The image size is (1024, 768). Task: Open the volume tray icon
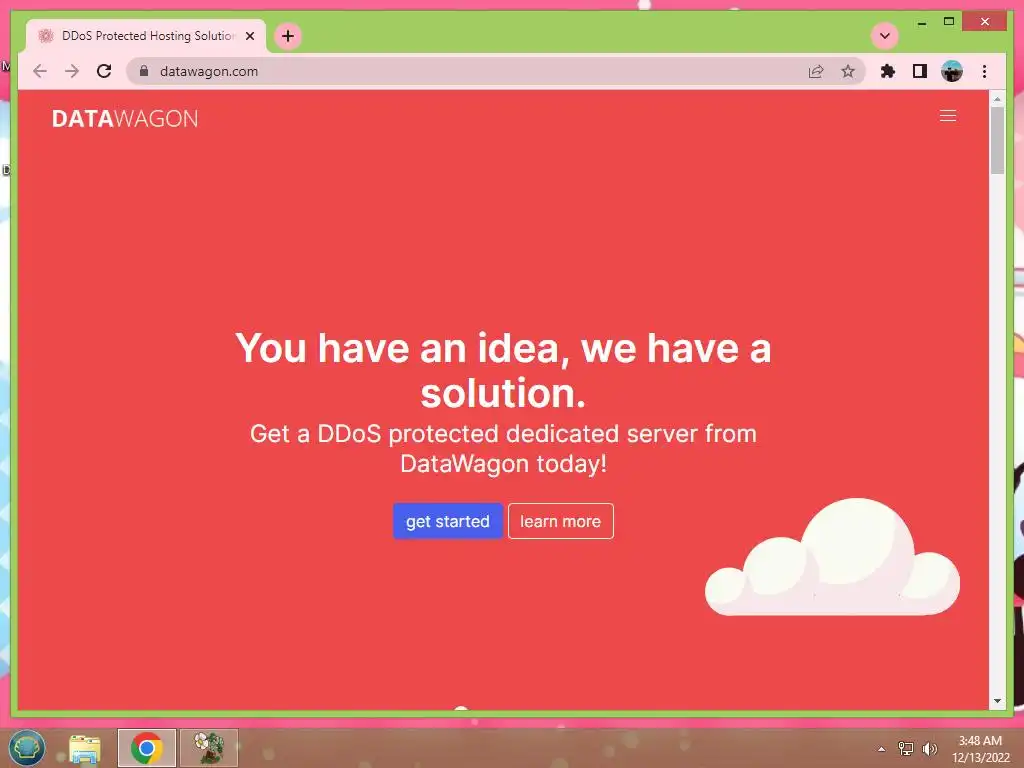929,749
